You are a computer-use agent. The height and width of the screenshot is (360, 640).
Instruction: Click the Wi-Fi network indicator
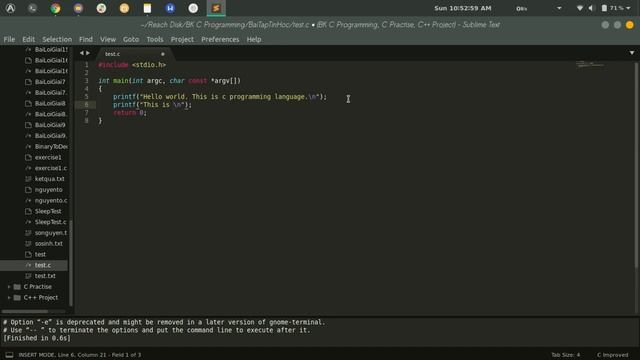pyautogui.click(x=580, y=8)
